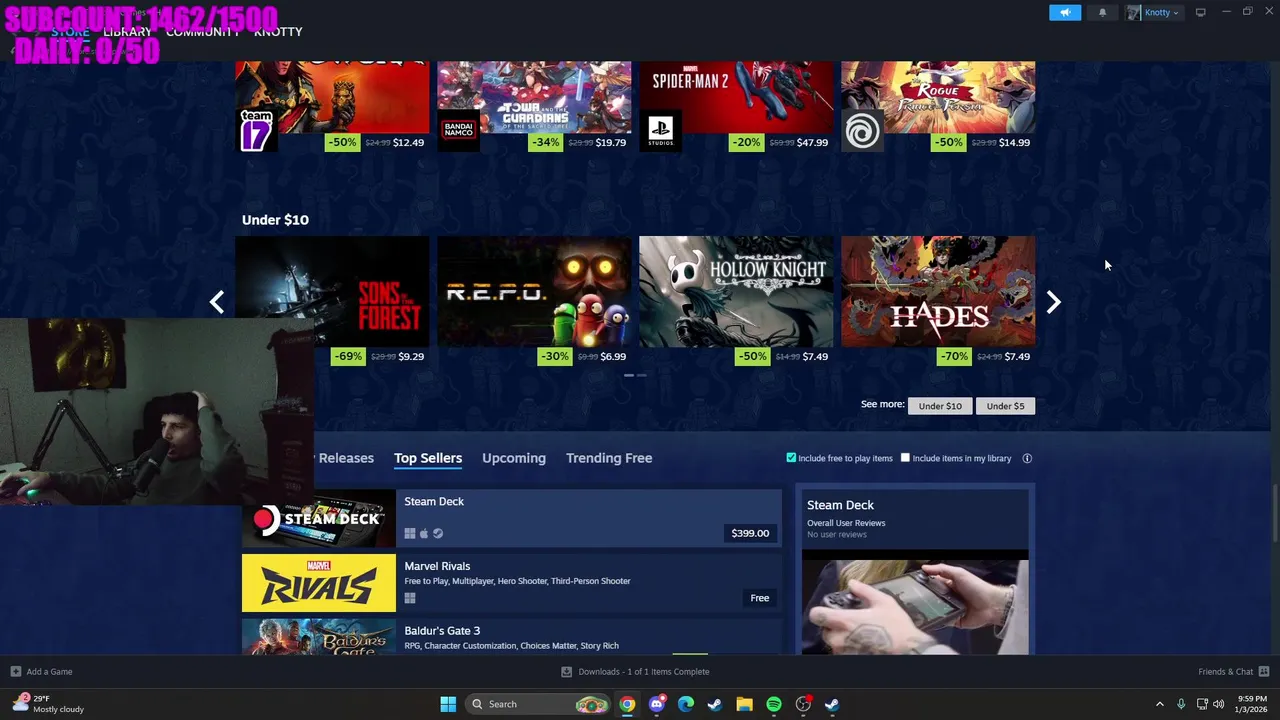1280x720 pixels.
Task: Open Friends & Chat
Action: pyautogui.click(x=1234, y=672)
